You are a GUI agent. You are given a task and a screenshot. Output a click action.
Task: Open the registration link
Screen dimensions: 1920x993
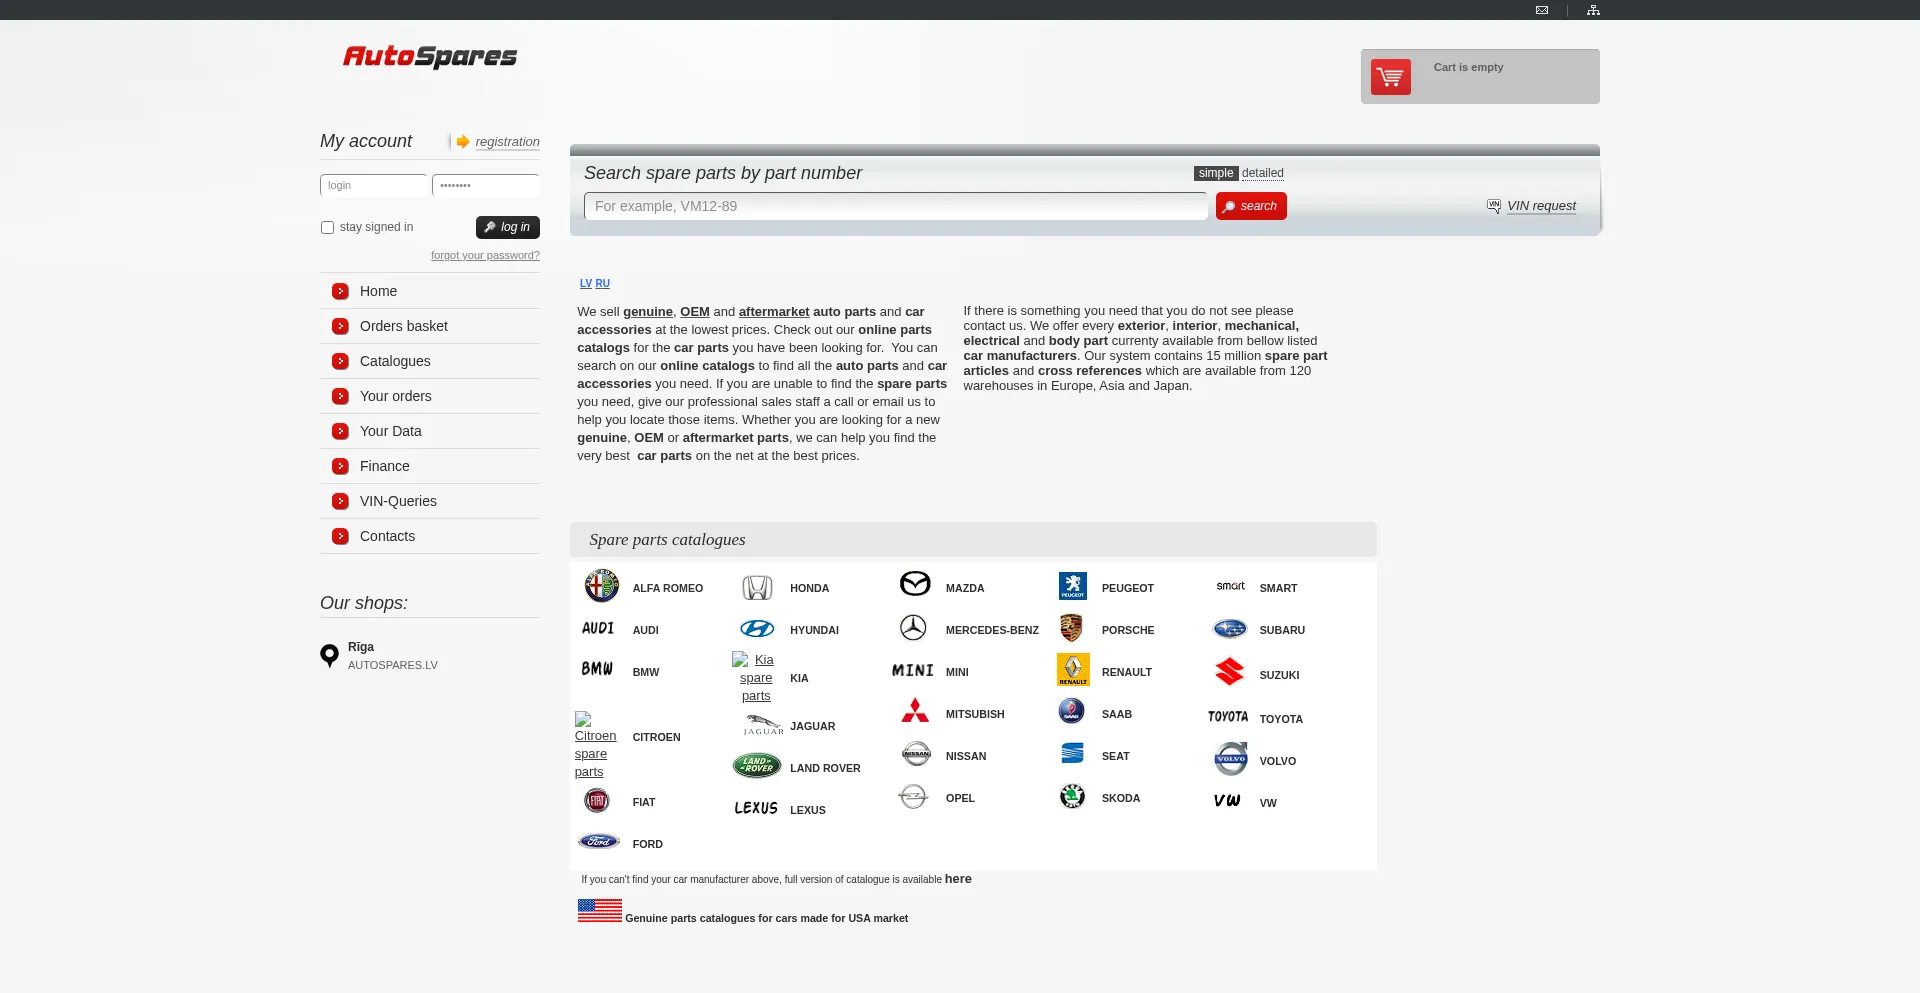[x=507, y=142]
